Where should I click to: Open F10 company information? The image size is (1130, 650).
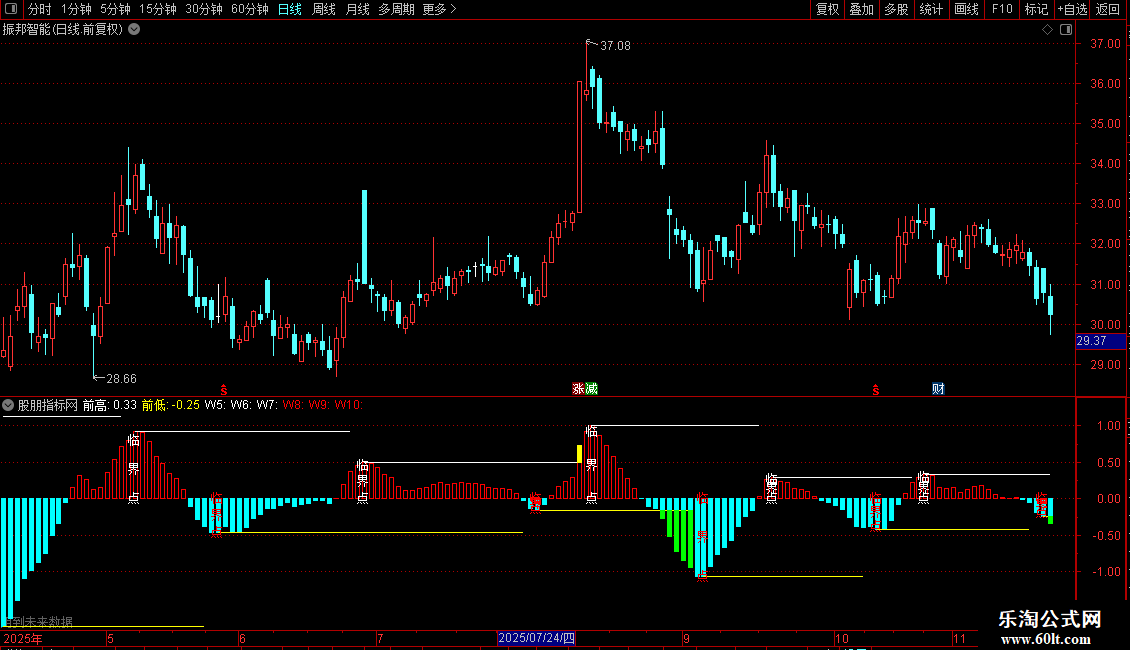click(x=1002, y=9)
